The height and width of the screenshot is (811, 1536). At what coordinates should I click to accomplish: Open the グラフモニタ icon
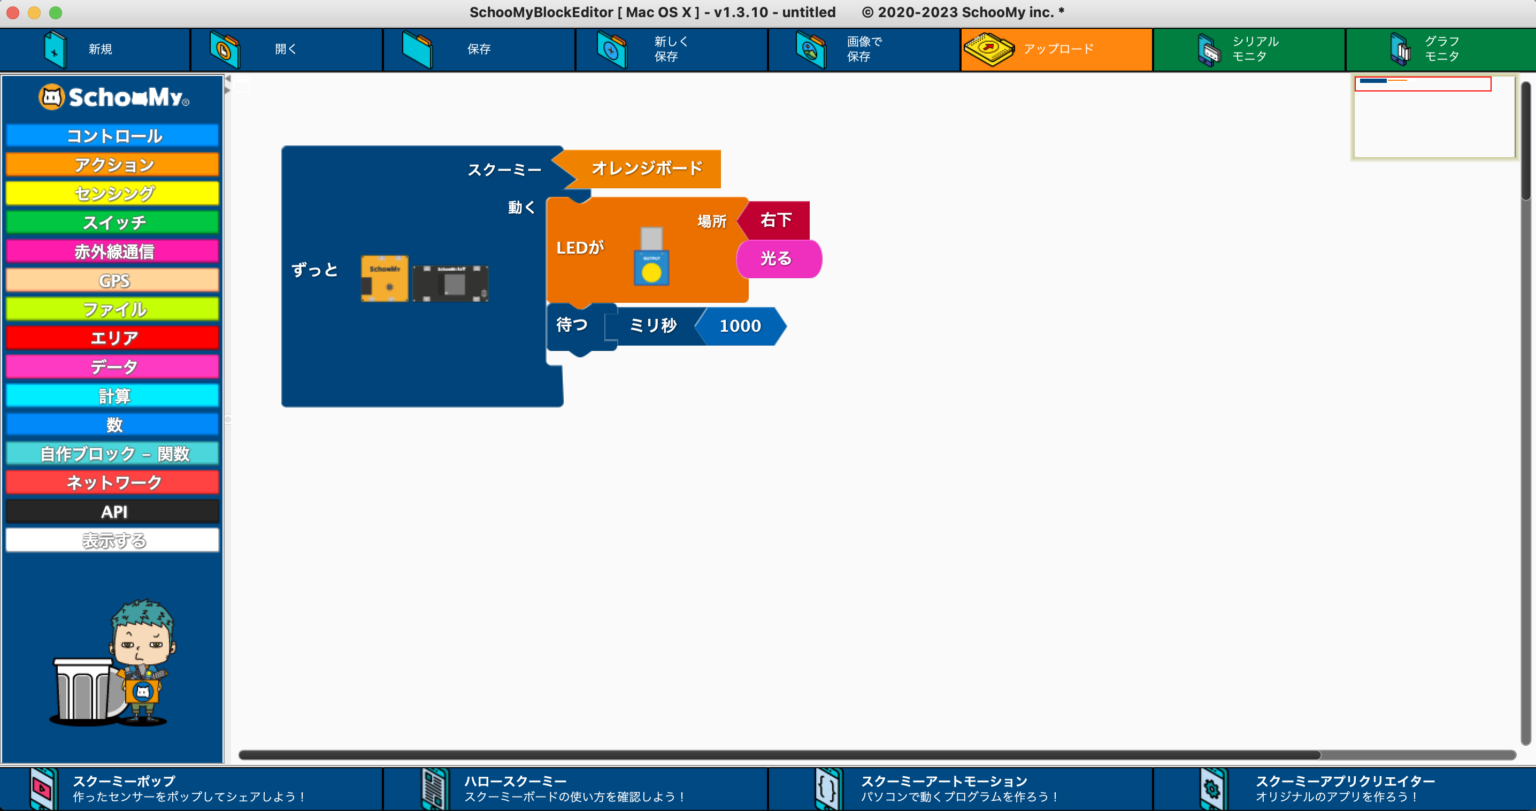(1400, 49)
